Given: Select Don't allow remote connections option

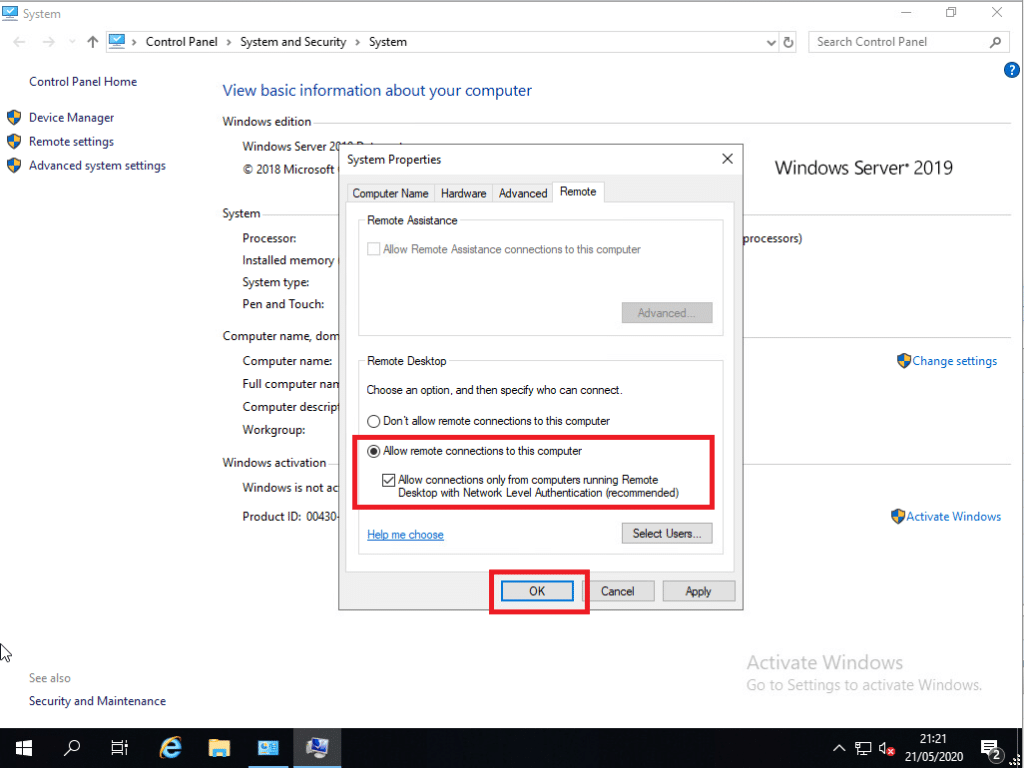Looking at the screenshot, I should (x=374, y=421).
